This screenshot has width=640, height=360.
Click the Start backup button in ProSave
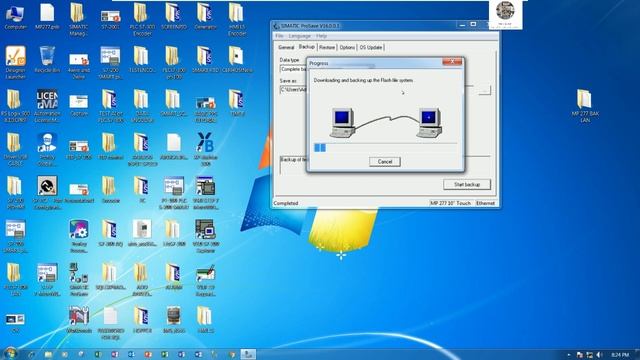click(467, 184)
